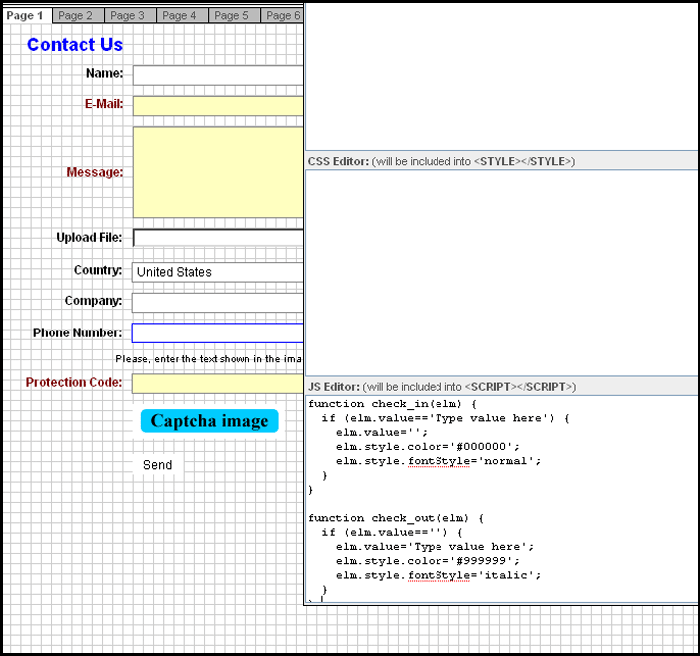Click the line "if (elm.value=='') {"

click(x=392, y=532)
